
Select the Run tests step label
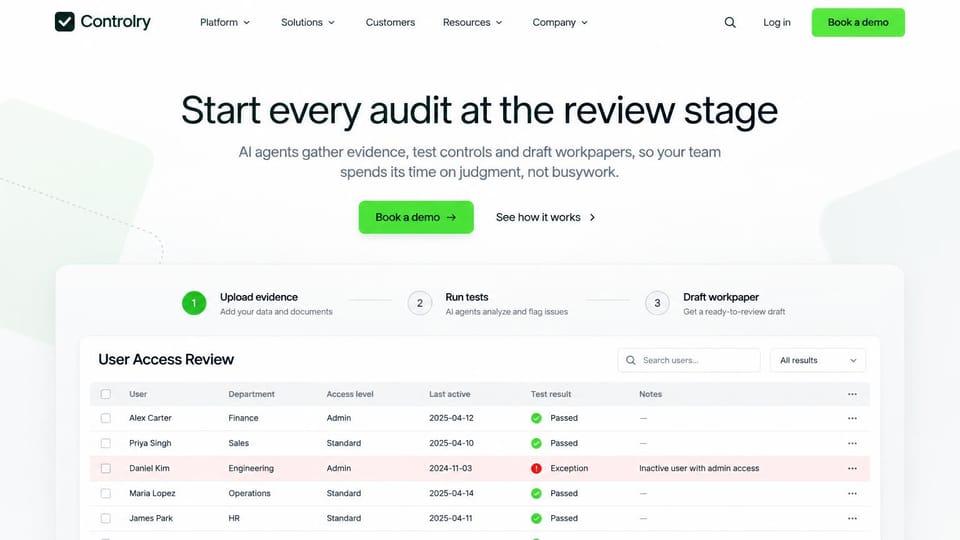(467, 297)
